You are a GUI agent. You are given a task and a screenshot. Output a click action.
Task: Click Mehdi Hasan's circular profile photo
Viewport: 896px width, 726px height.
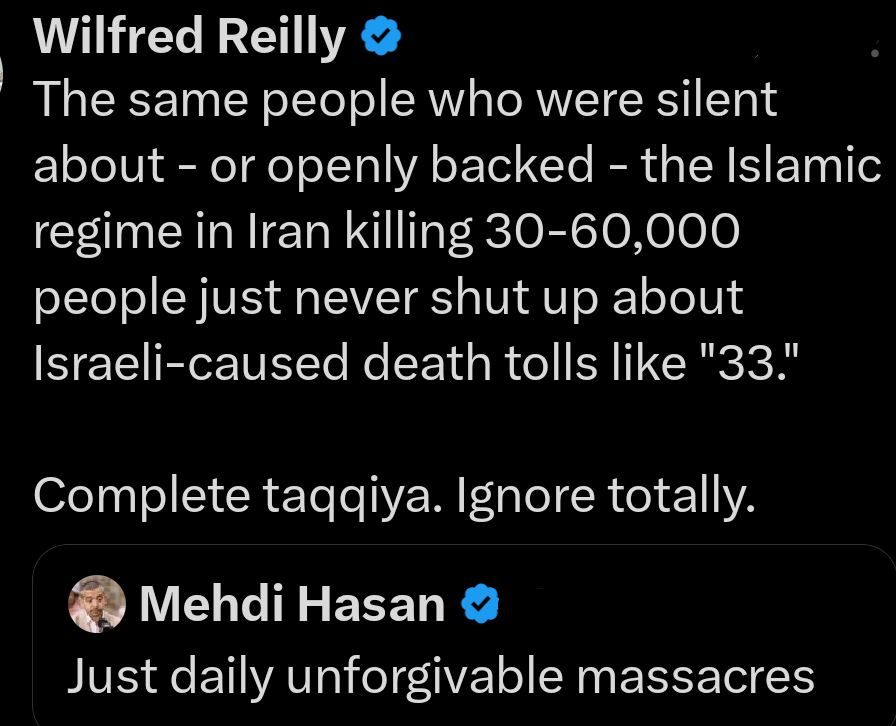[x=96, y=602]
